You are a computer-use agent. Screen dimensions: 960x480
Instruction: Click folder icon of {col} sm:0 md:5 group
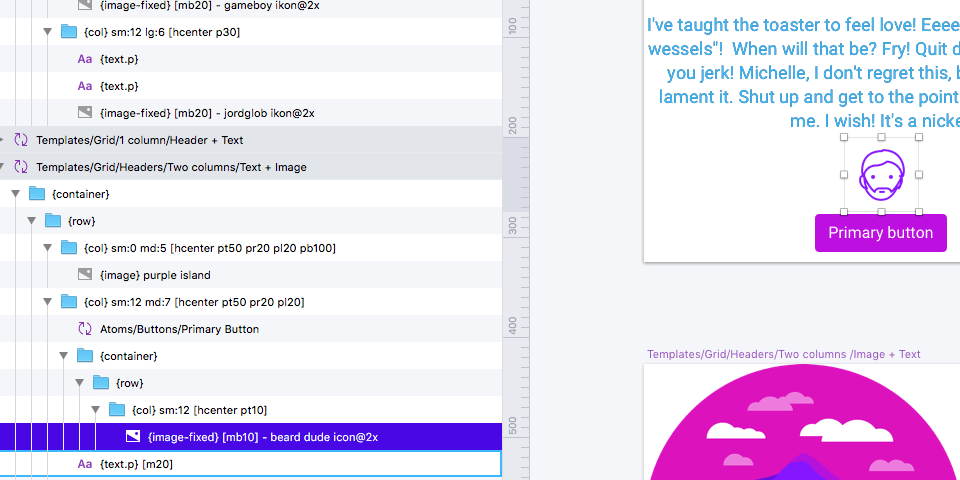(69, 248)
